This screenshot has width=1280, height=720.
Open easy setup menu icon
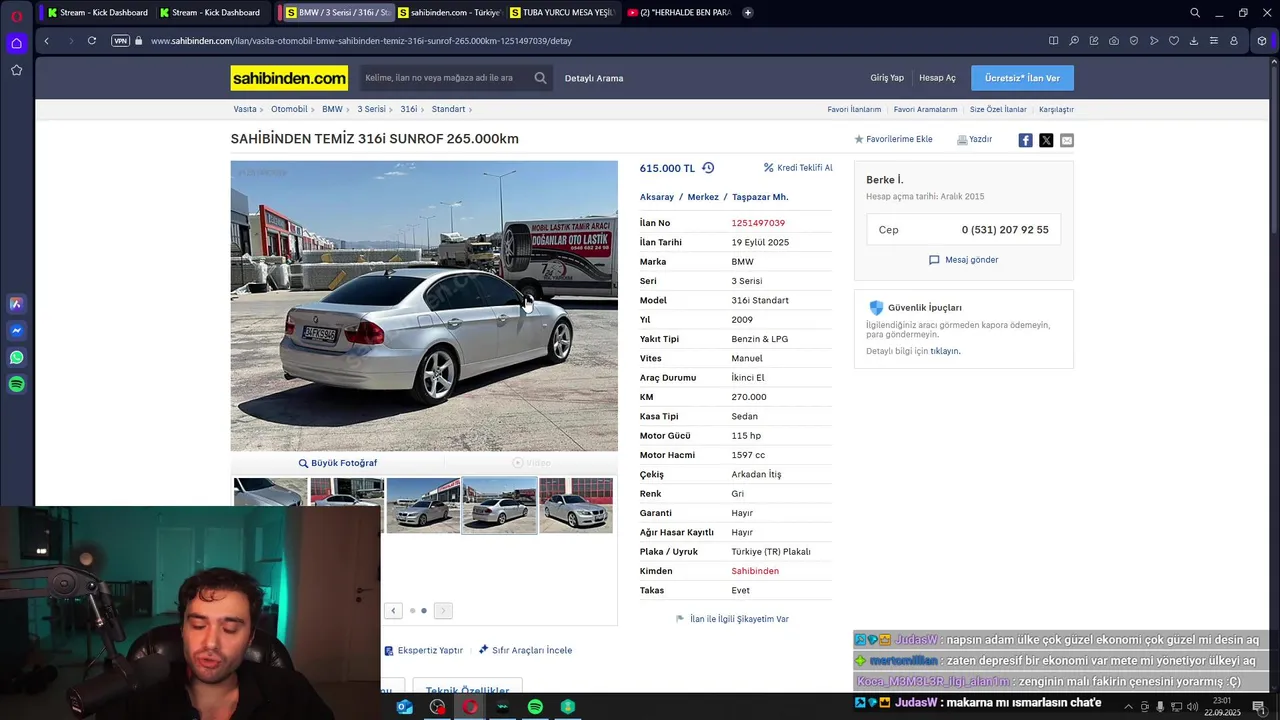pos(1214,41)
